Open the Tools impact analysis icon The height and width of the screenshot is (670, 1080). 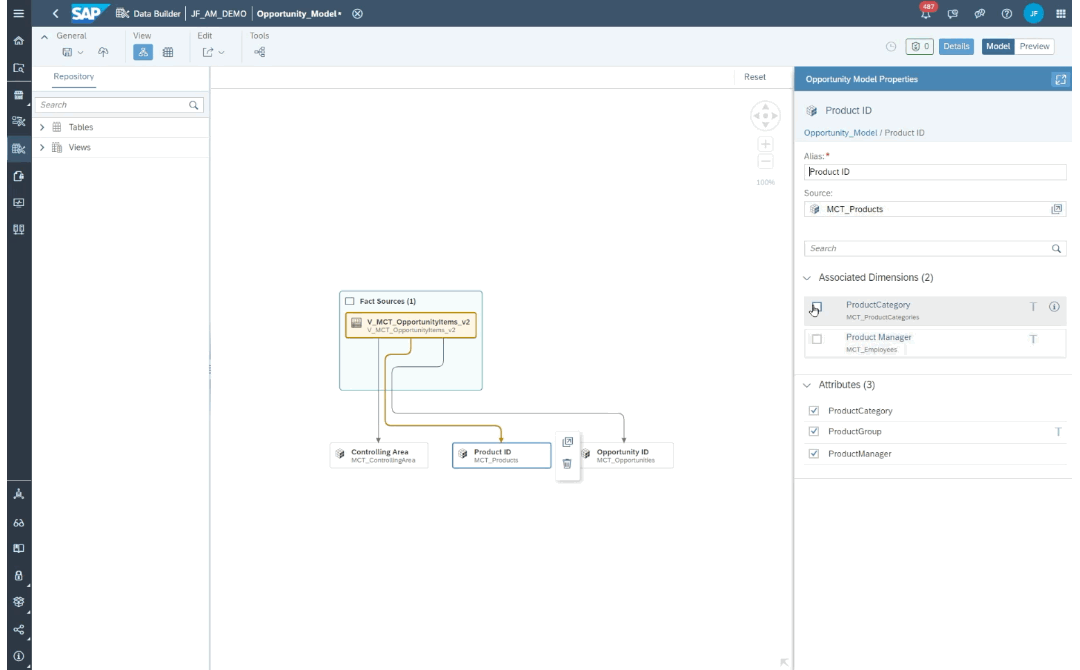click(x=259, y=51)
